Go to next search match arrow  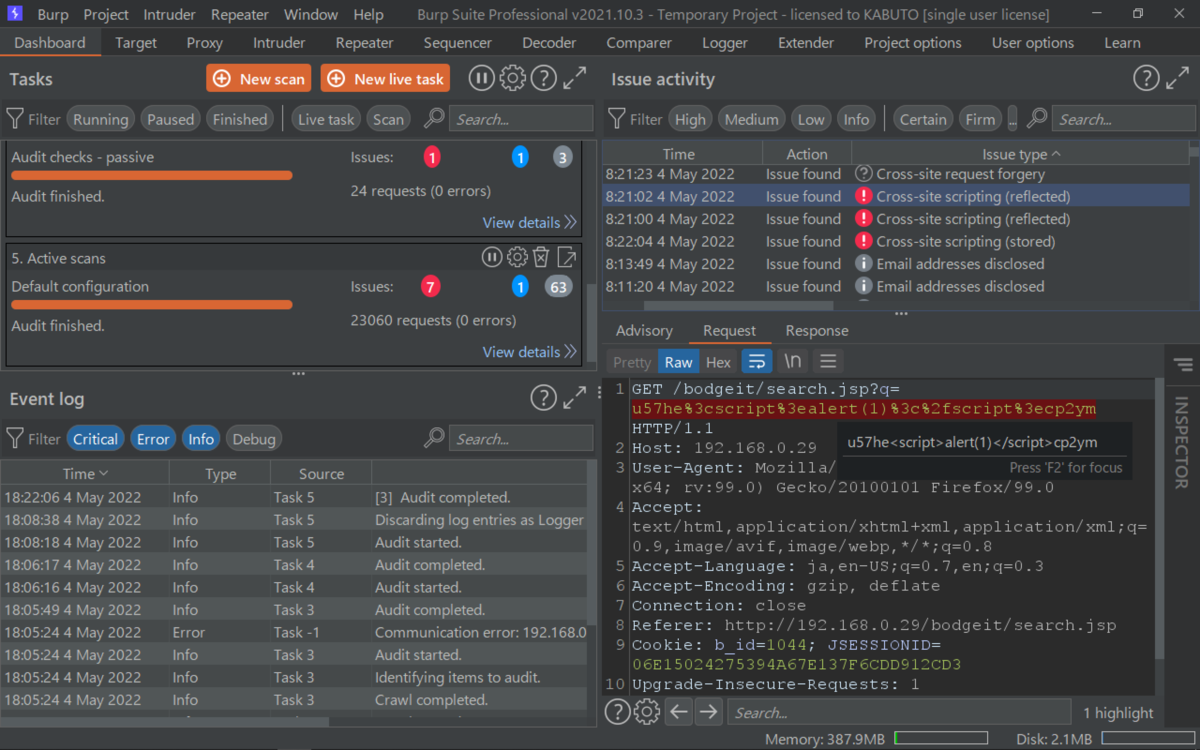pos(709,712)
